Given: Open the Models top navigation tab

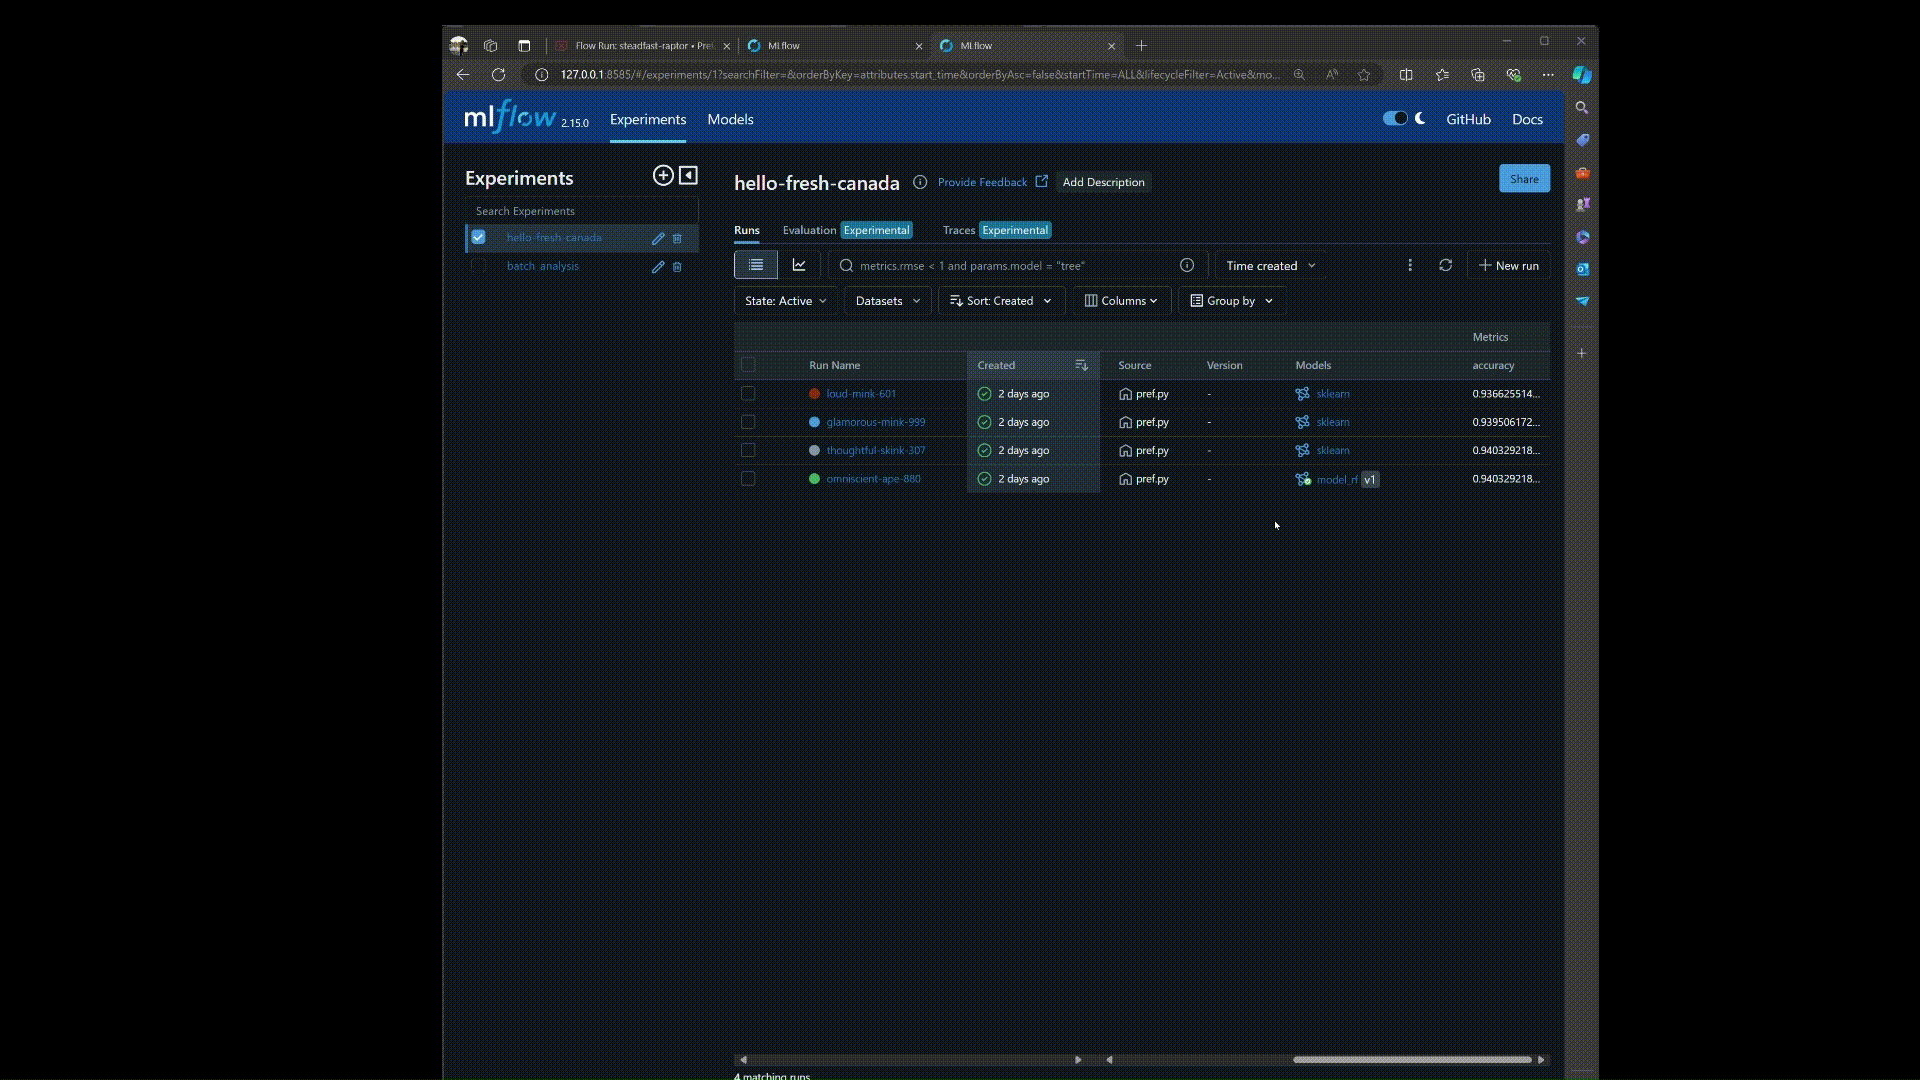Looking at the screenshot, I should coord(730,119).
